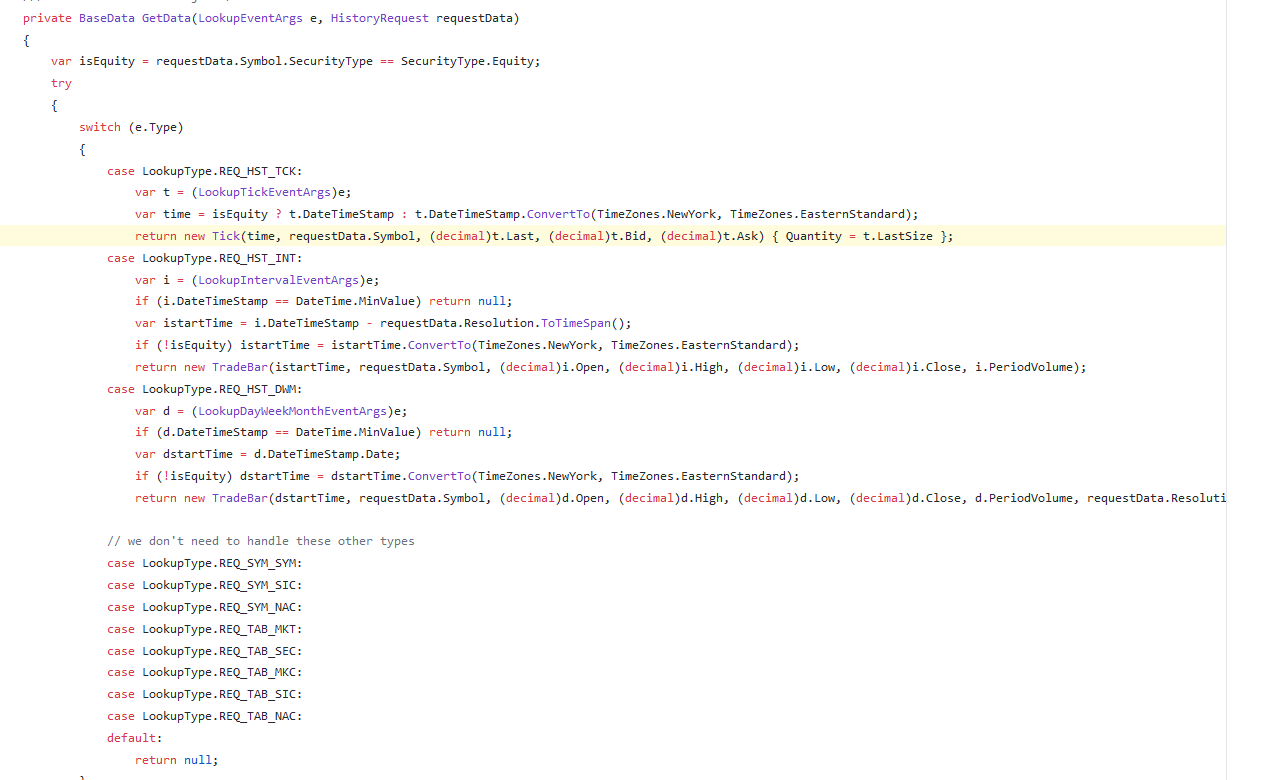Click the LookupEventArgs parameter type

coord(250,17)
